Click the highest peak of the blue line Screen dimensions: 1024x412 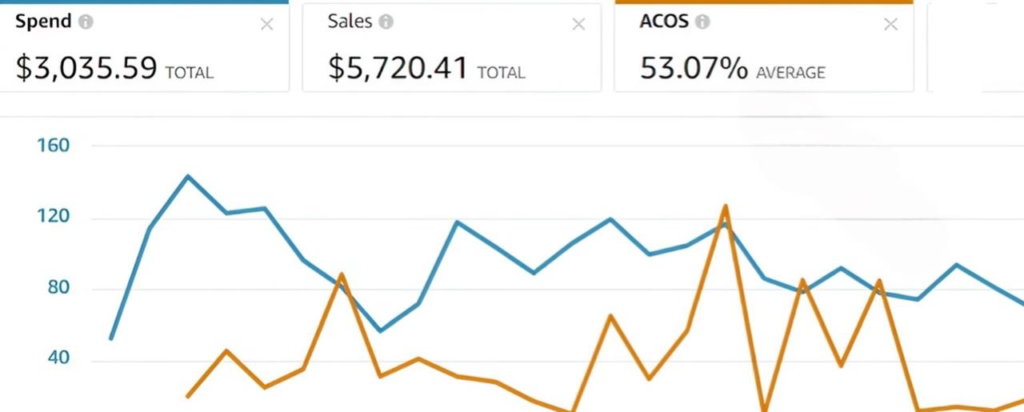[x=187, y=176]
